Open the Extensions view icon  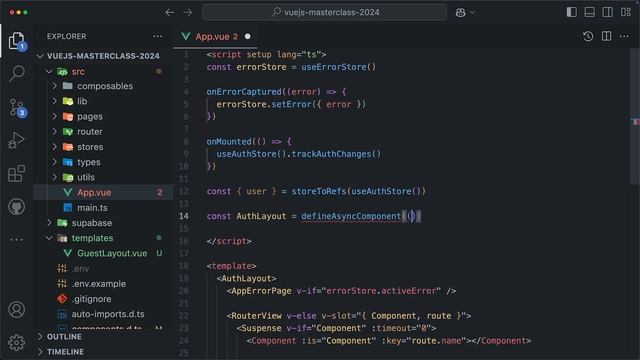(x=16, y=173)
